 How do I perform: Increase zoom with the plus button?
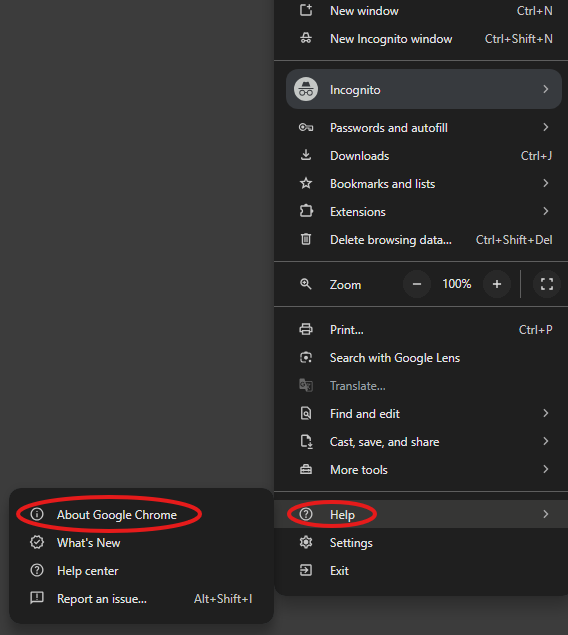(497, 284)
